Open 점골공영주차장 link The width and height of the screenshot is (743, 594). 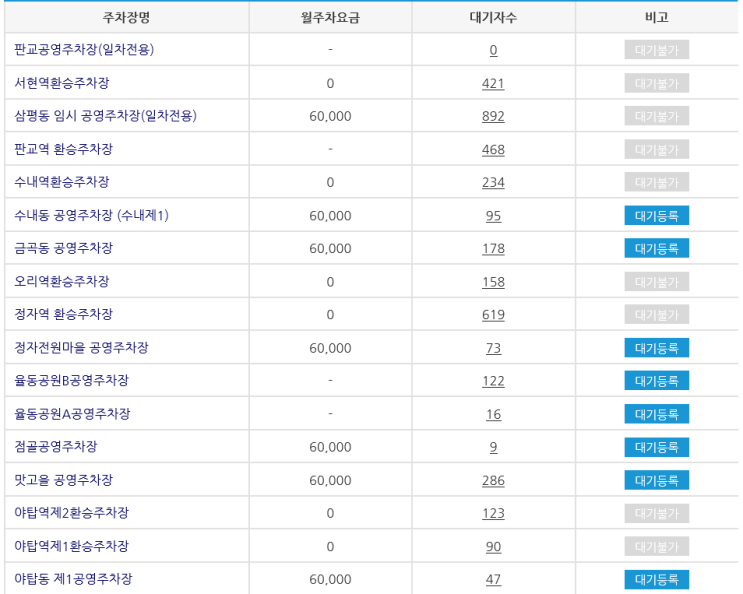click(56, 447)
